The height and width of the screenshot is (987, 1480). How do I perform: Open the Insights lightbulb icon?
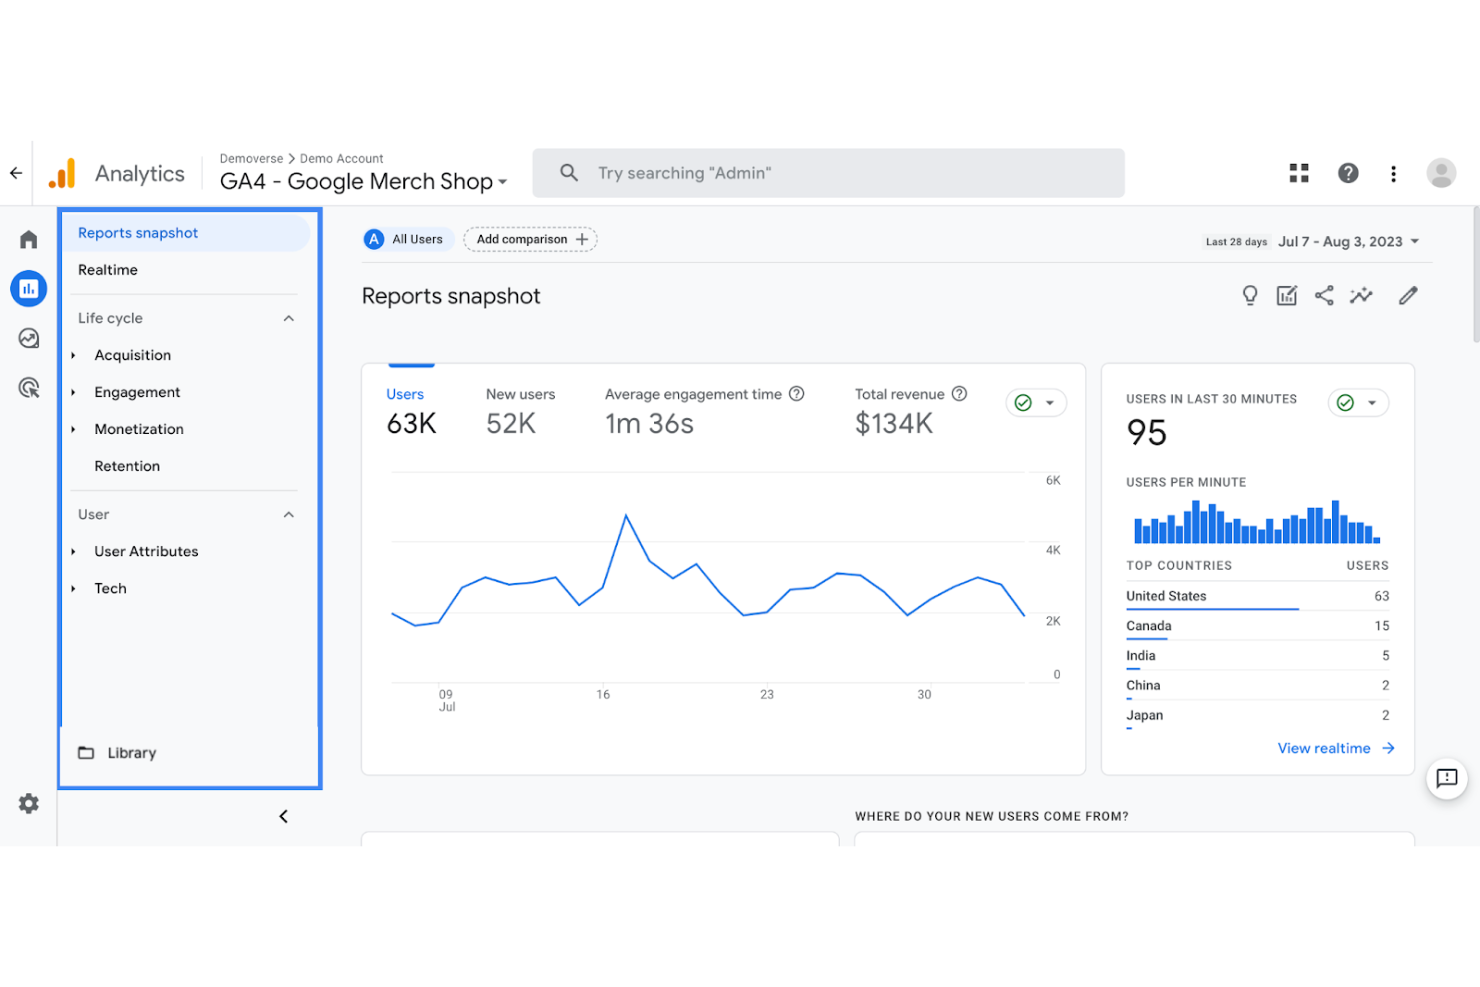click(1250, 295)
